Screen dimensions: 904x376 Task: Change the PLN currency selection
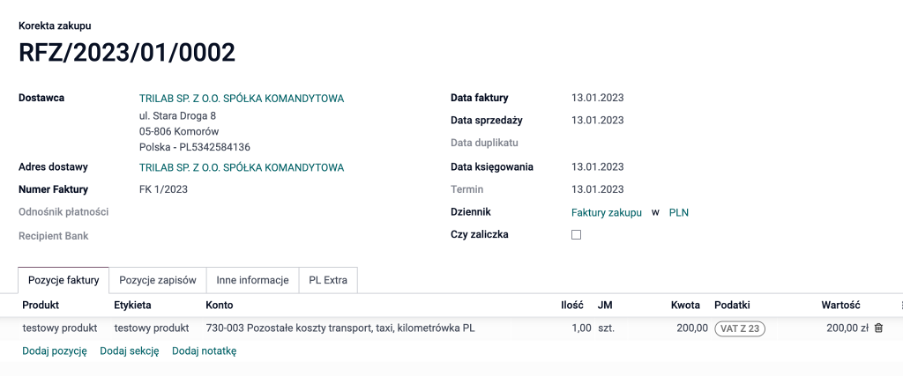(x=679, y=213)
